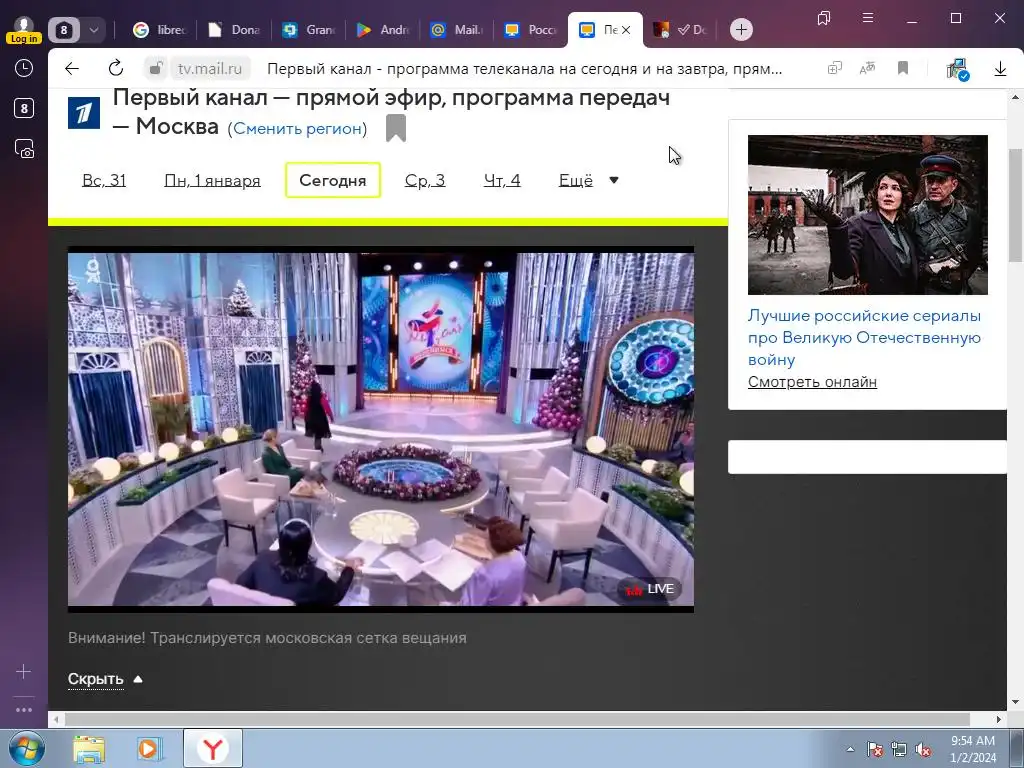Click the screenshot camera icon in sidebar

click(x=24, y=149)
